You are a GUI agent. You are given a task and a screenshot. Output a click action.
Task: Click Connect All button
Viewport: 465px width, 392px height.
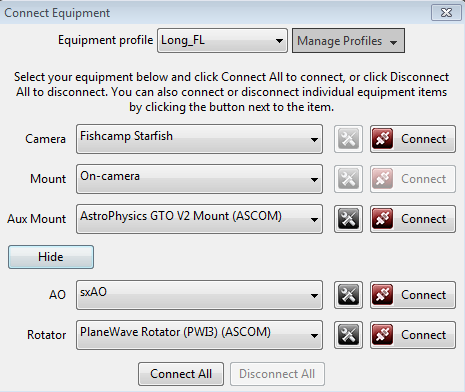click(181, 374)
